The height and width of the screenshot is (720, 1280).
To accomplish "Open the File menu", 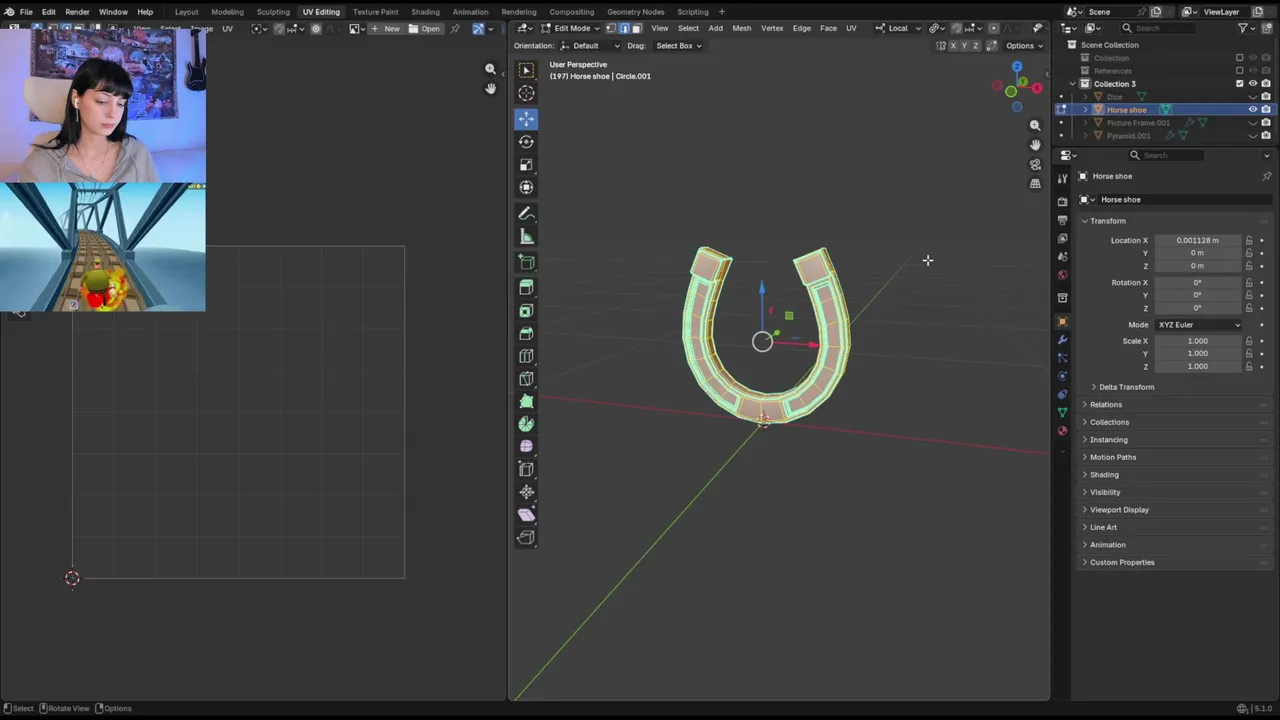I will coord(26,12).
